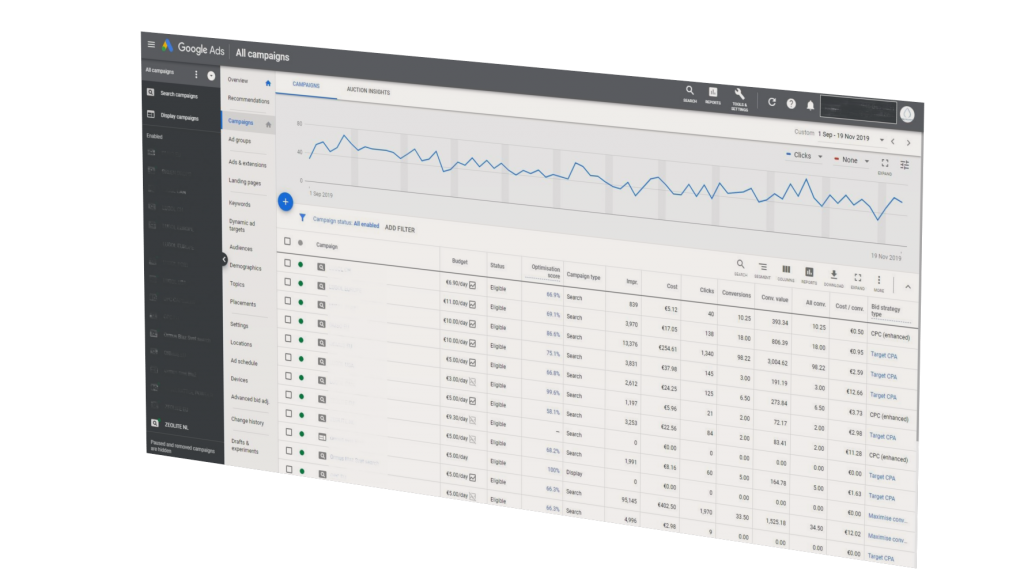Tick the select-all checkbox in table header
Screen dimensions: 1024x576
pos(287,241)
